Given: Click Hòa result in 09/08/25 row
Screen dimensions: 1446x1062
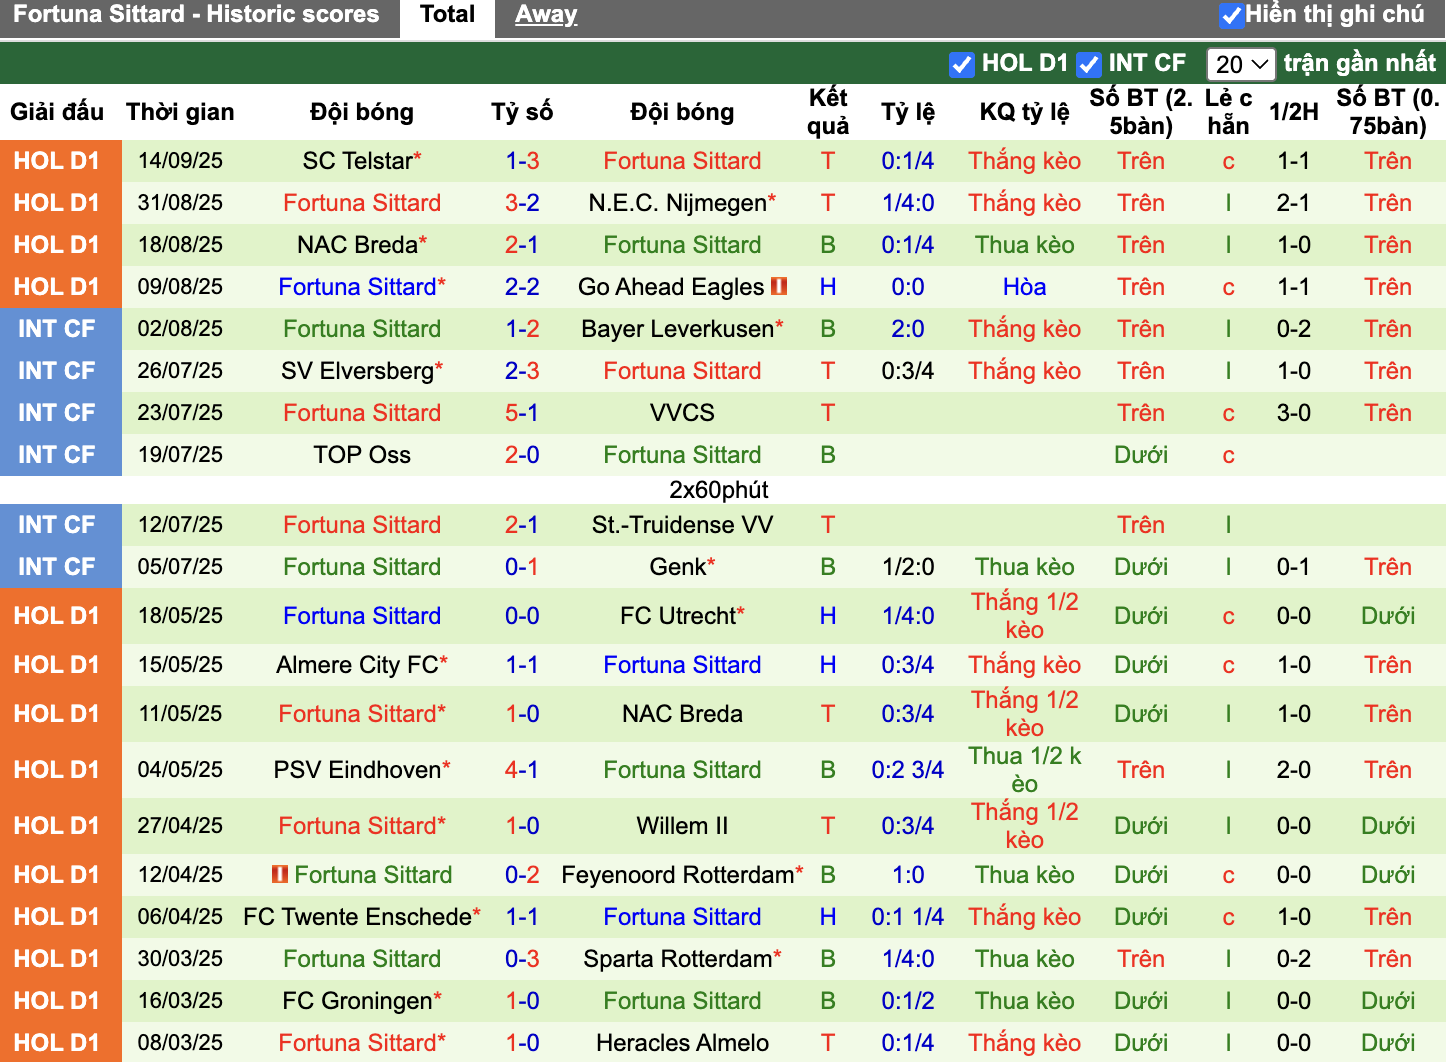Looking at the screenshot, I should click(1024, 287).
